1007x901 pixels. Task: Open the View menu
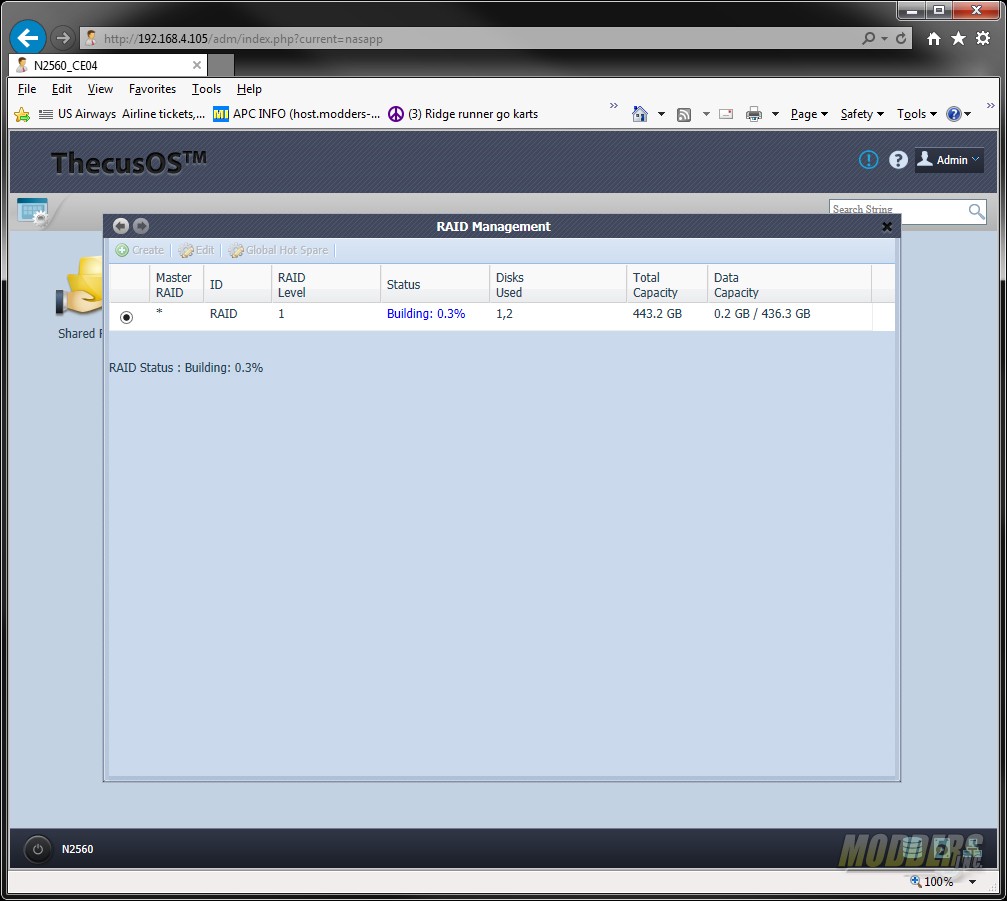point(100,89)
